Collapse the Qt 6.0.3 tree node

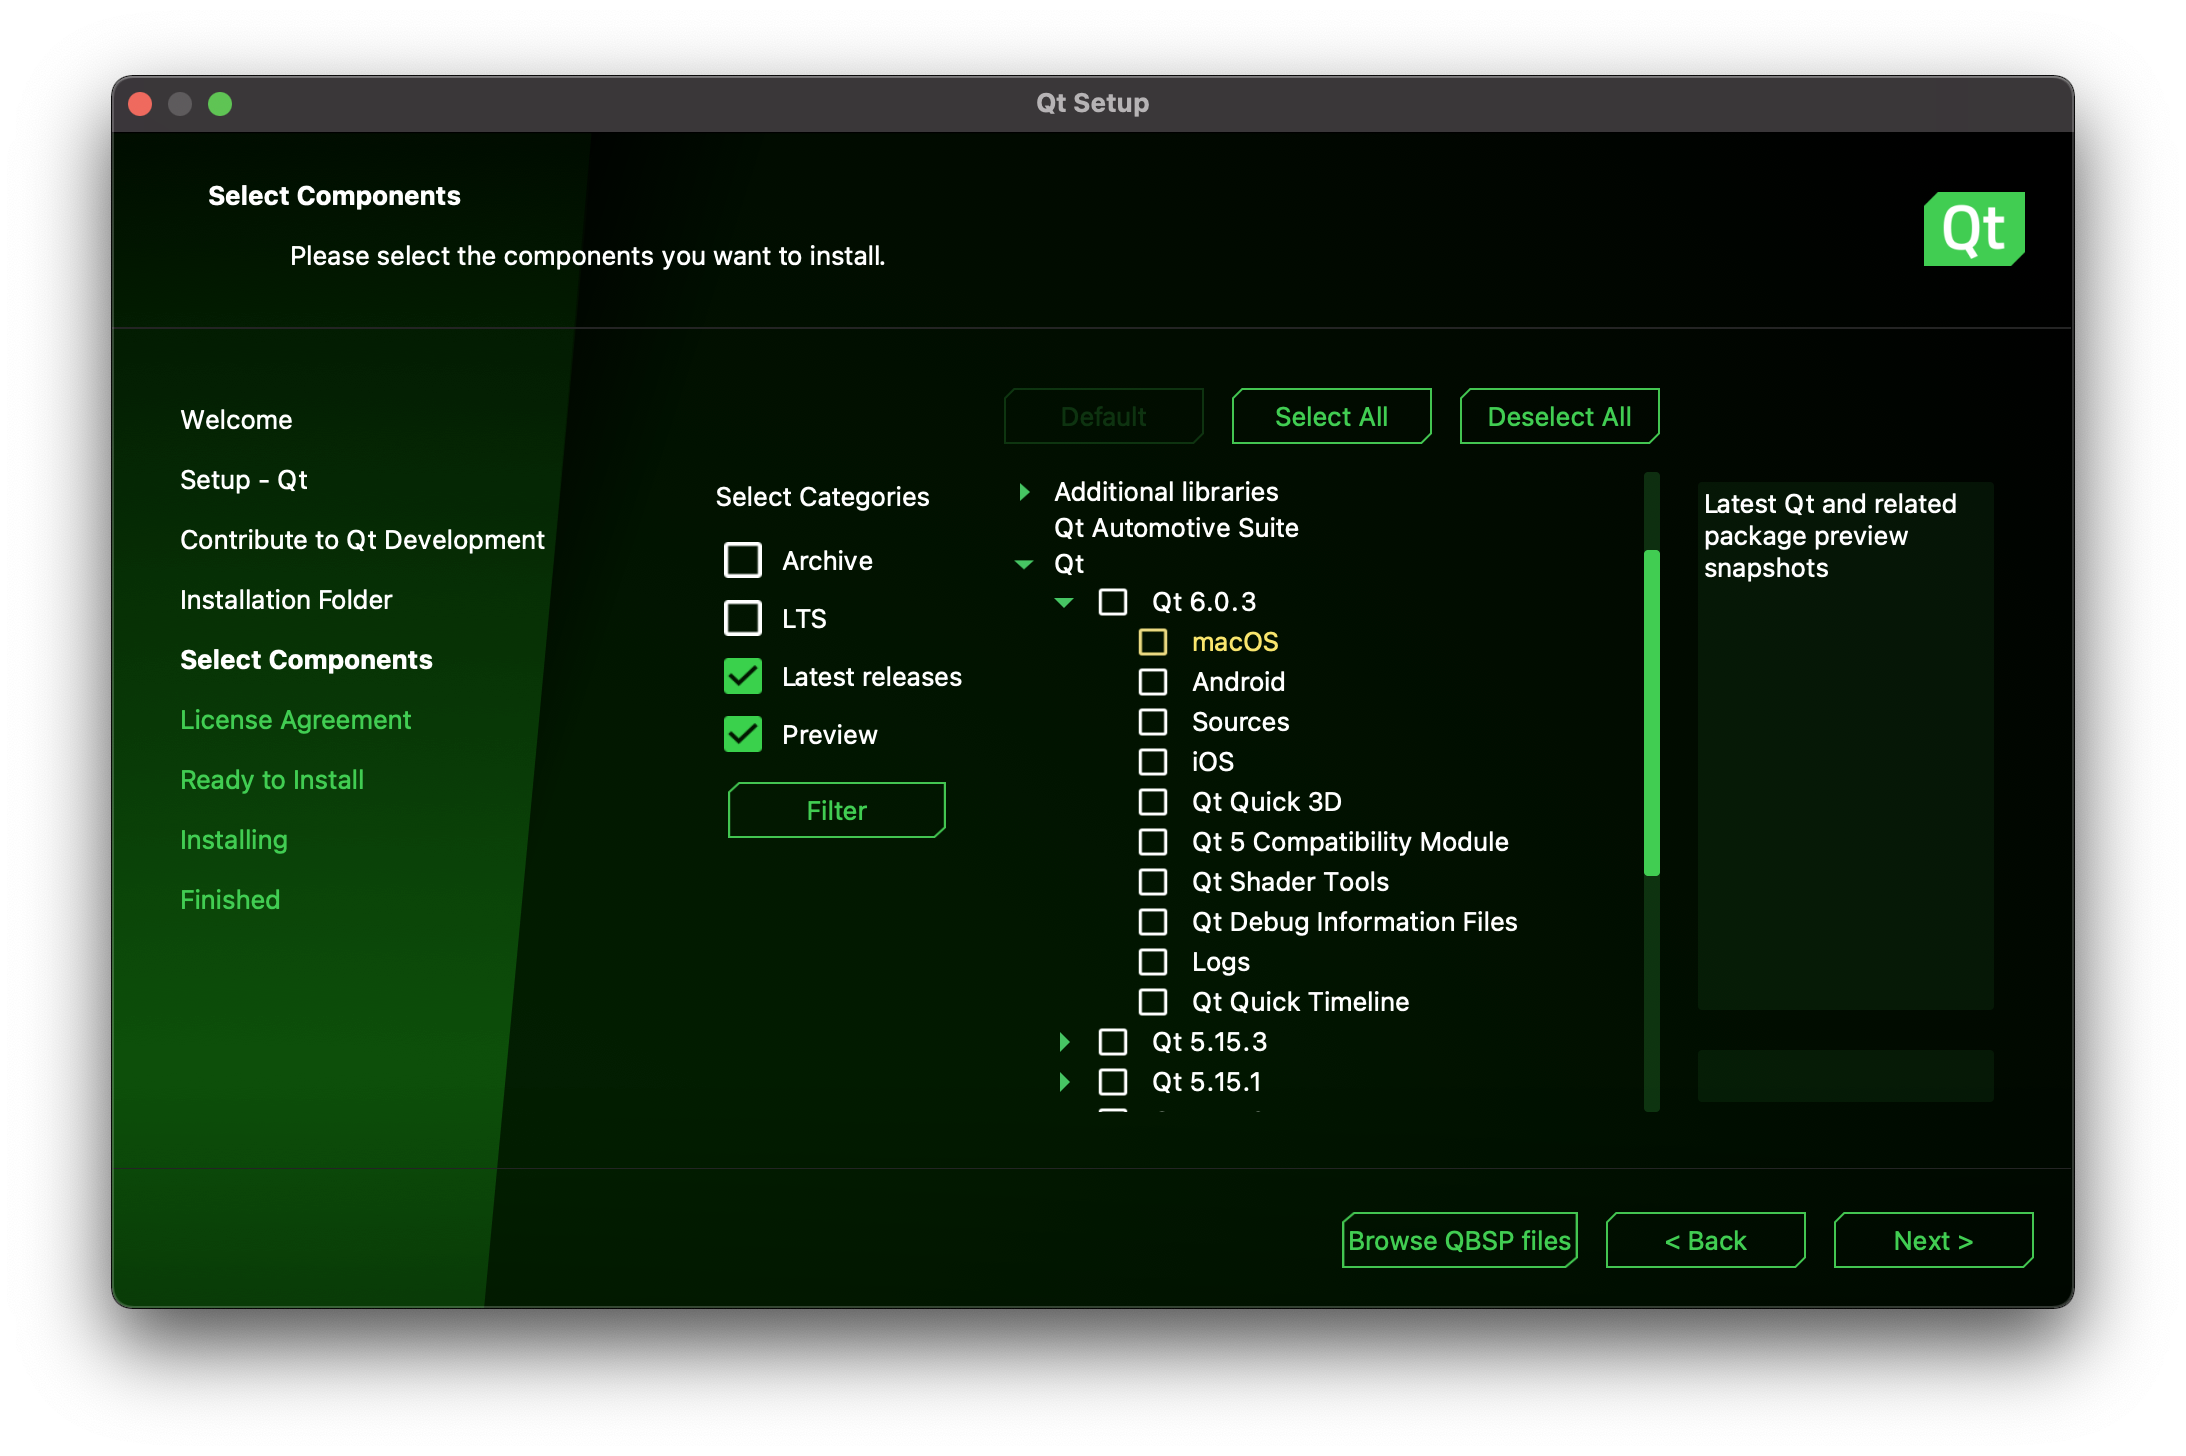point(1064,602)
